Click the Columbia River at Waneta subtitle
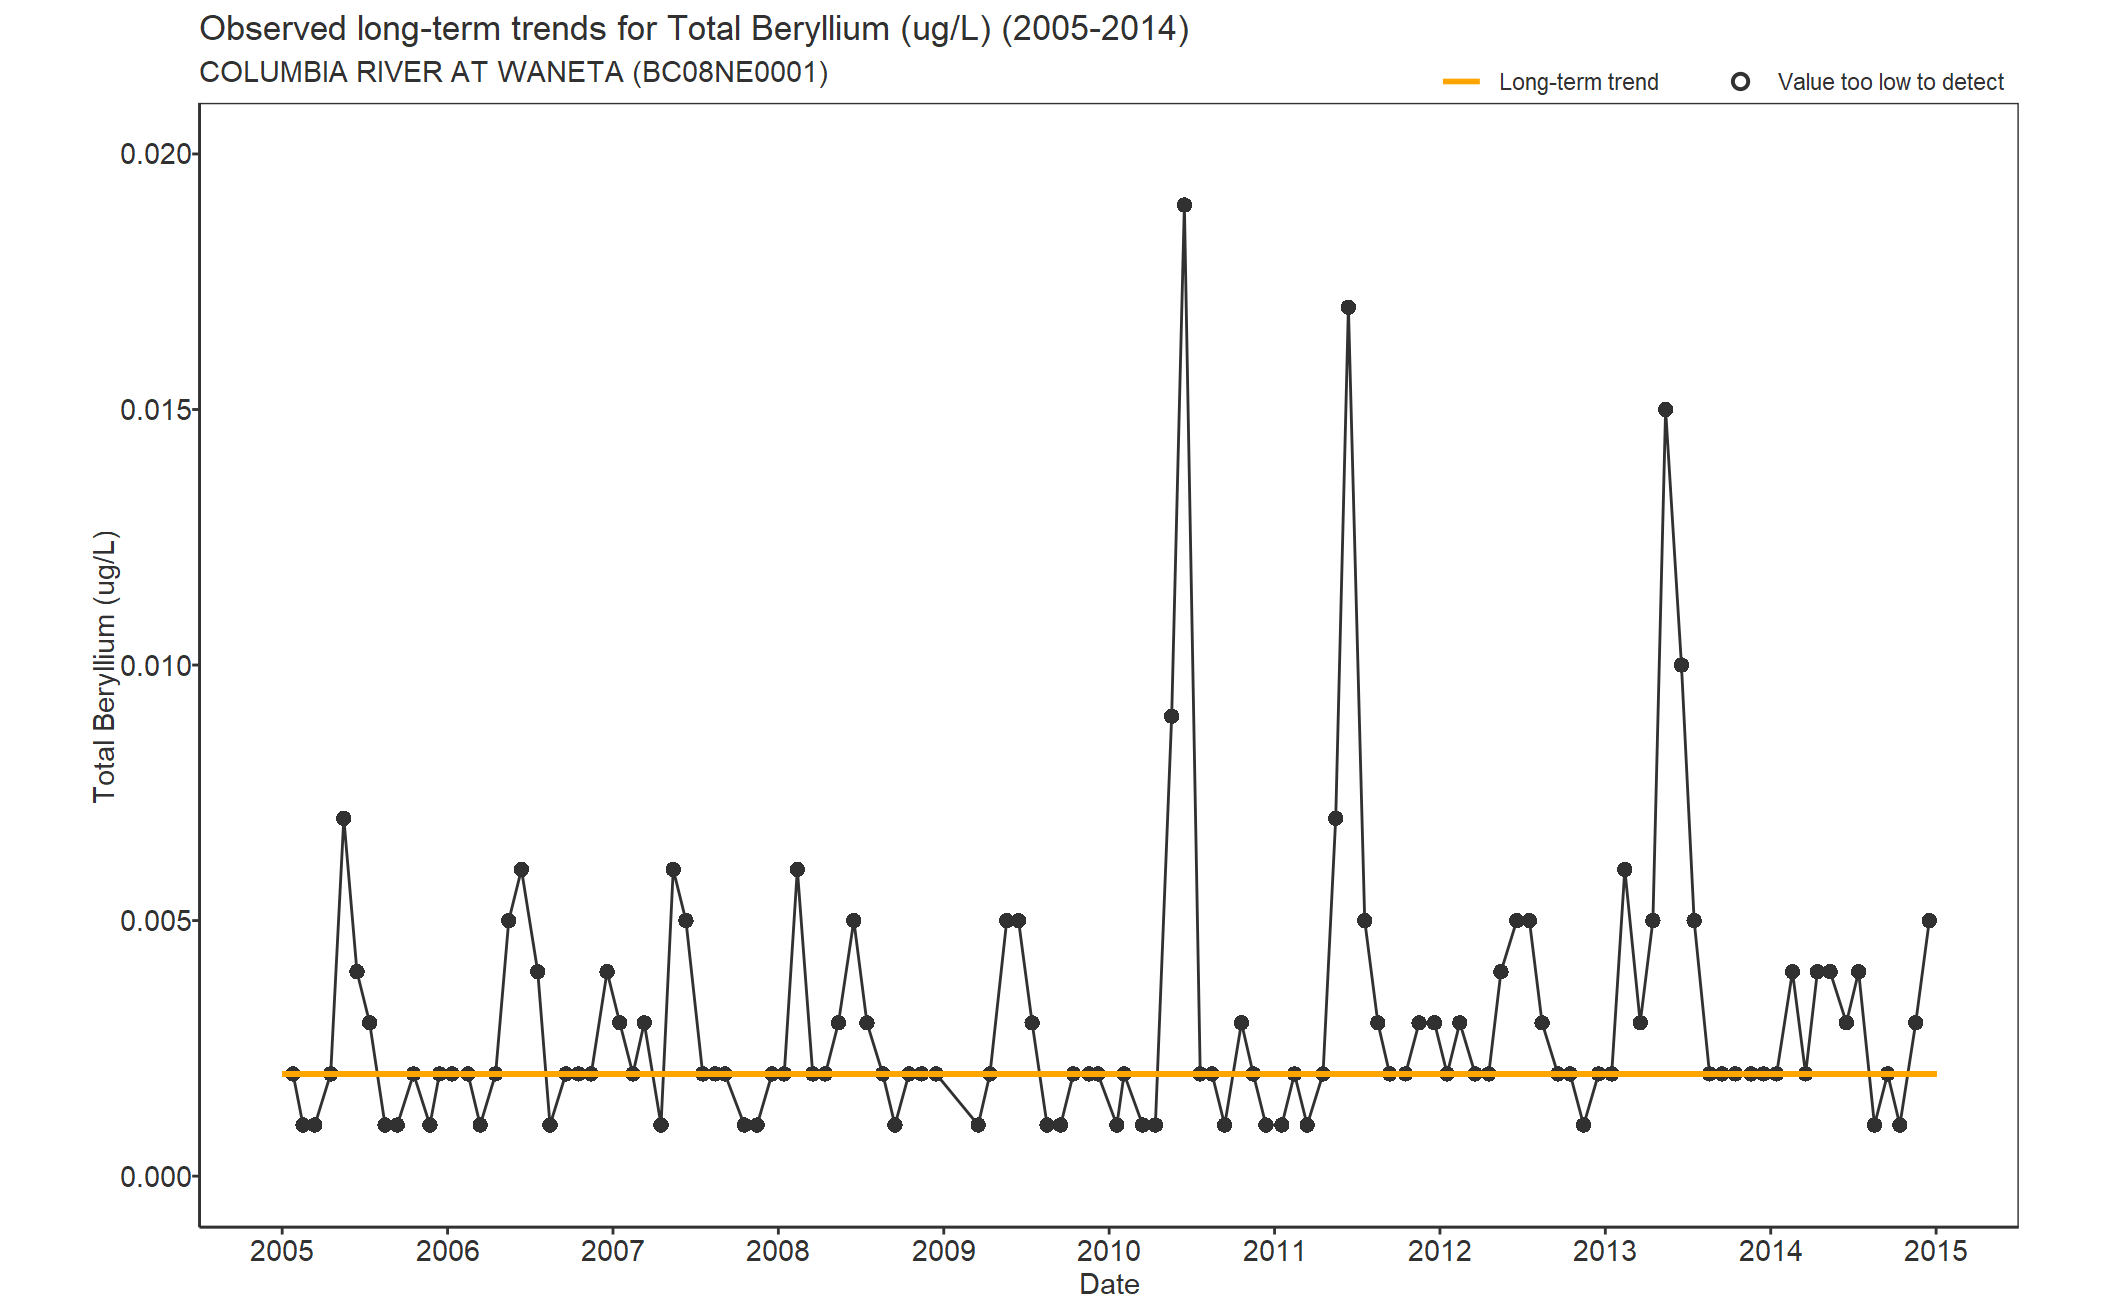 click(513, 73)
